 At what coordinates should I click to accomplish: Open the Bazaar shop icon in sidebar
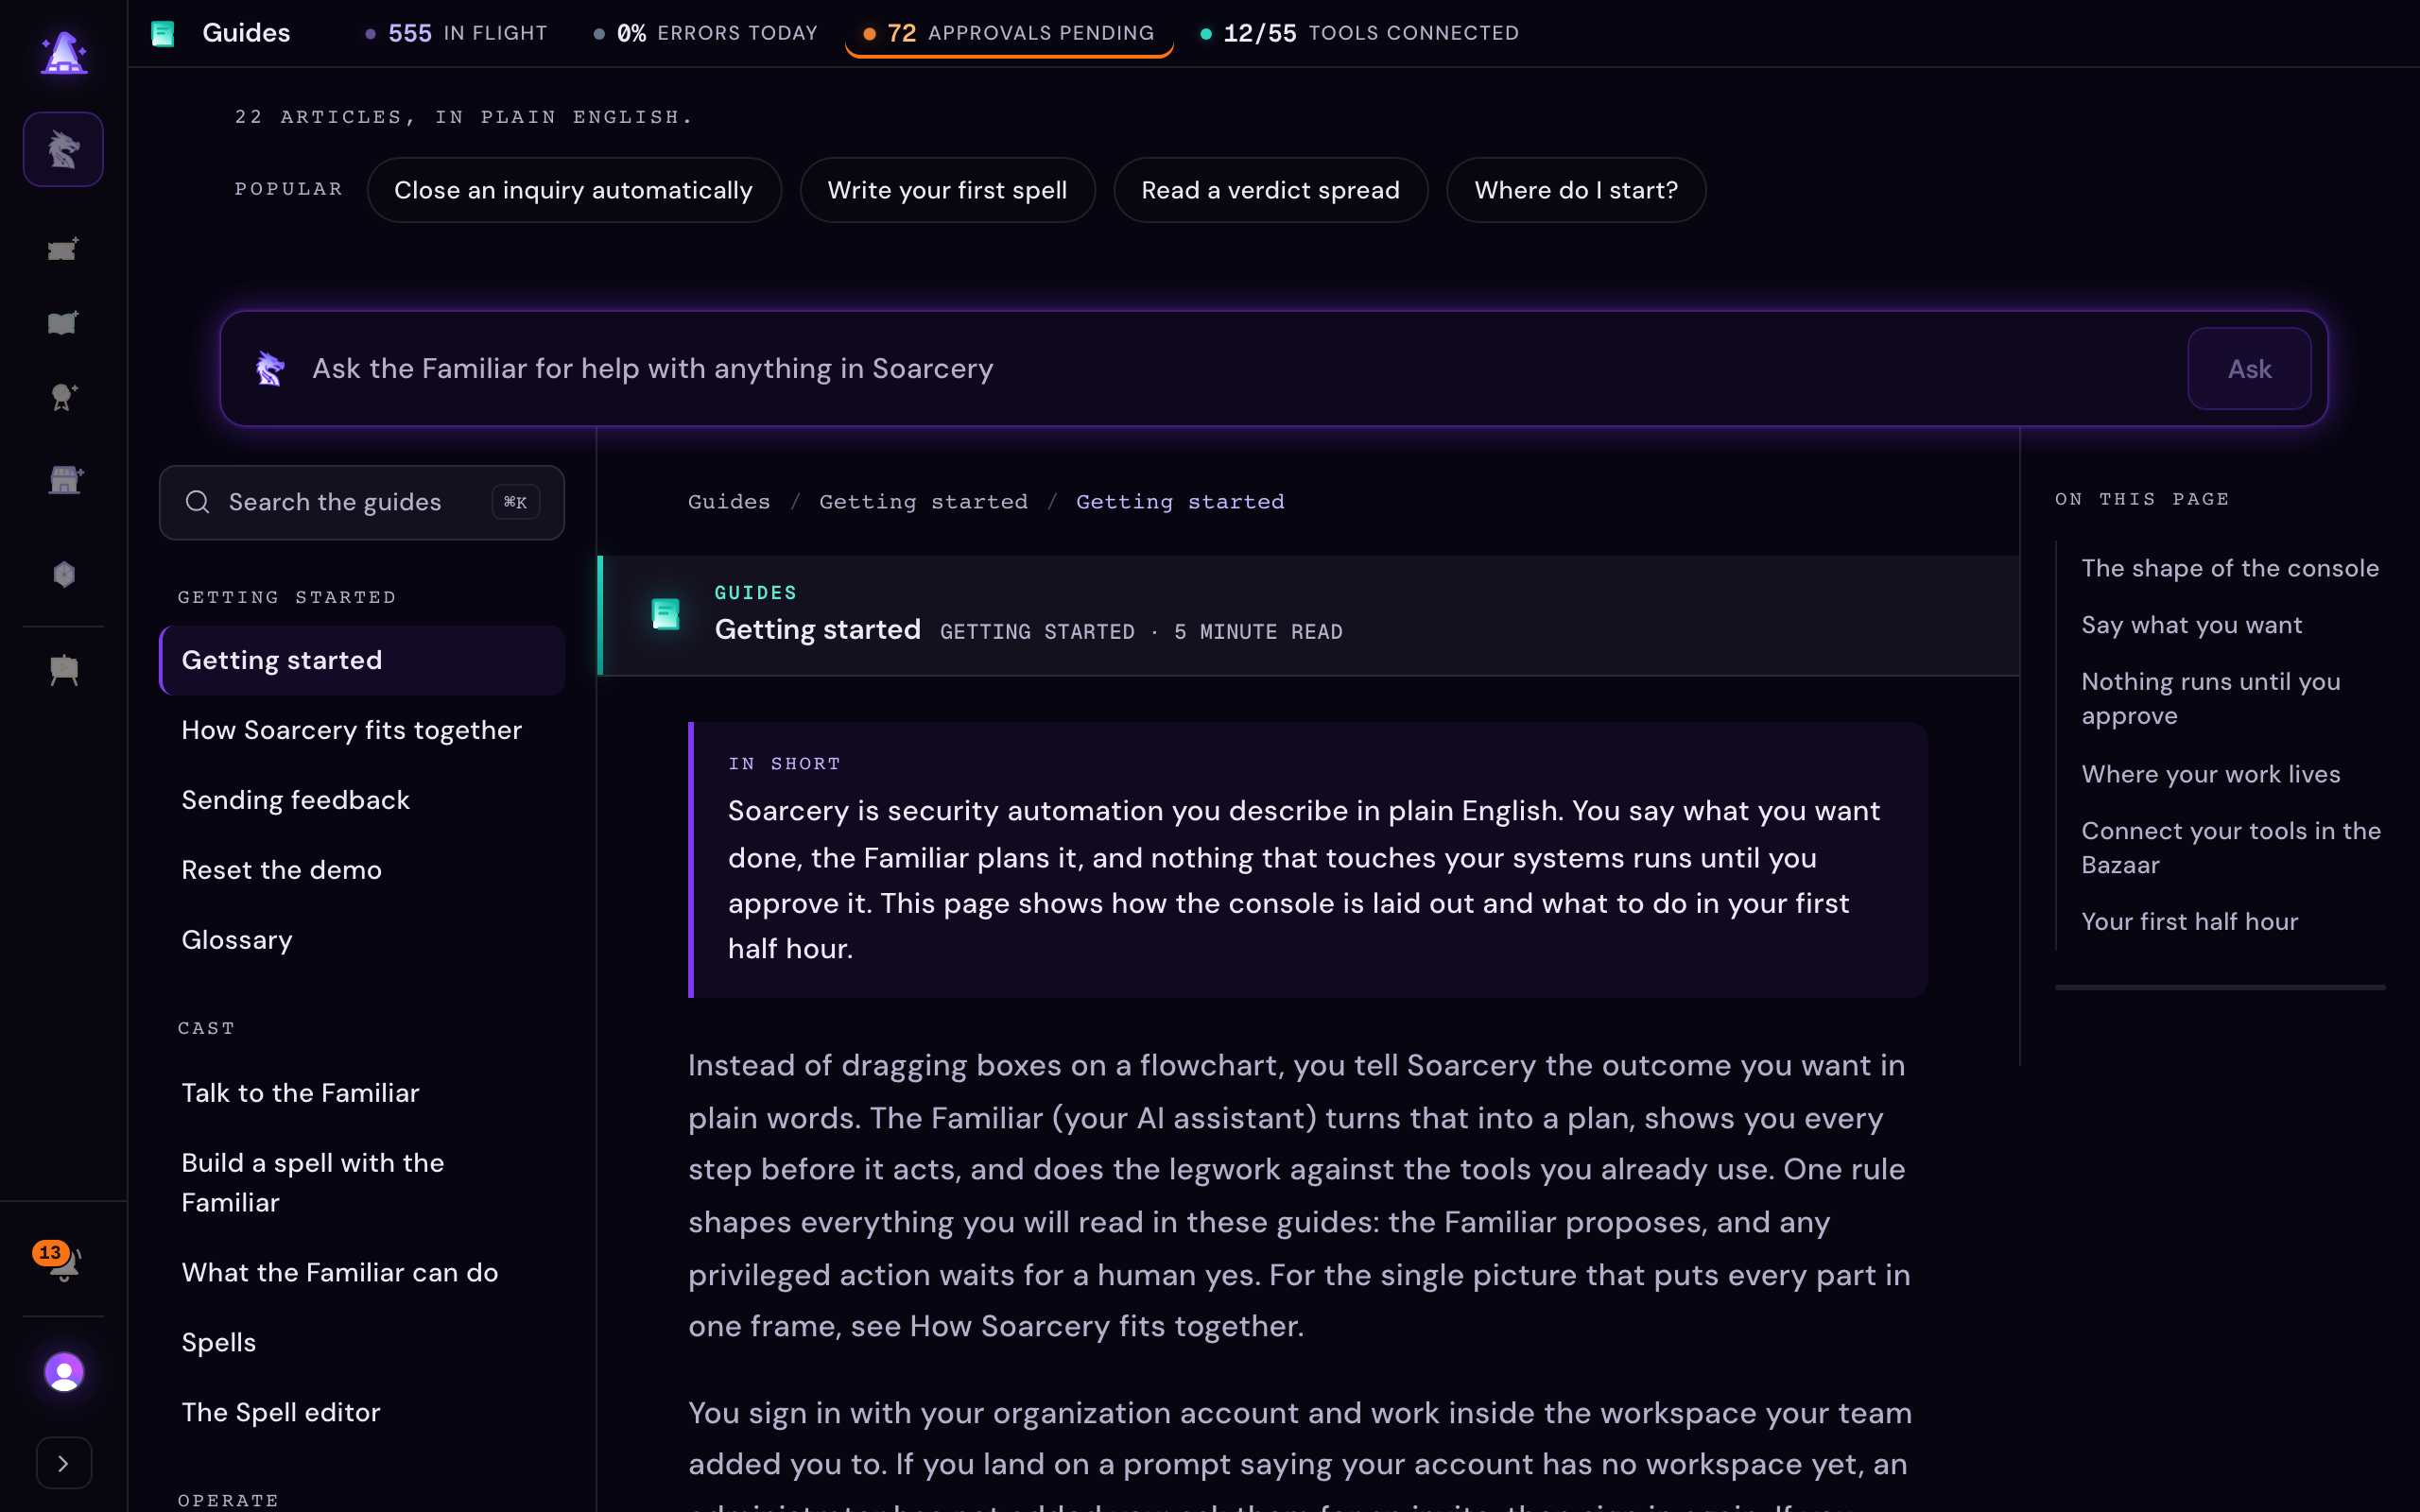[65, 480]
